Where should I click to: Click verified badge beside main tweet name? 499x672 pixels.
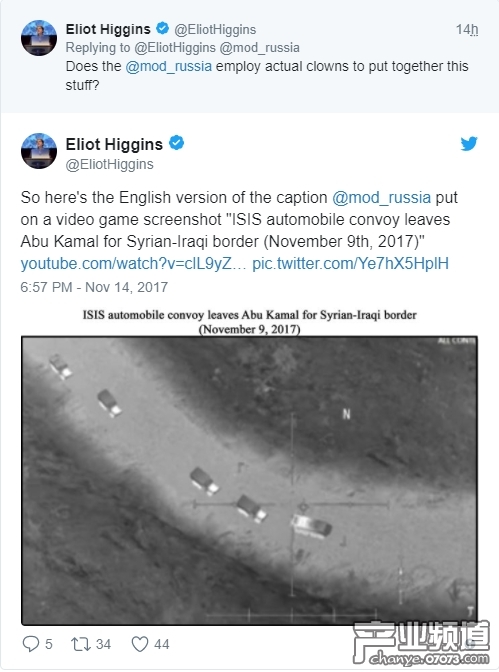click(177, 143)
